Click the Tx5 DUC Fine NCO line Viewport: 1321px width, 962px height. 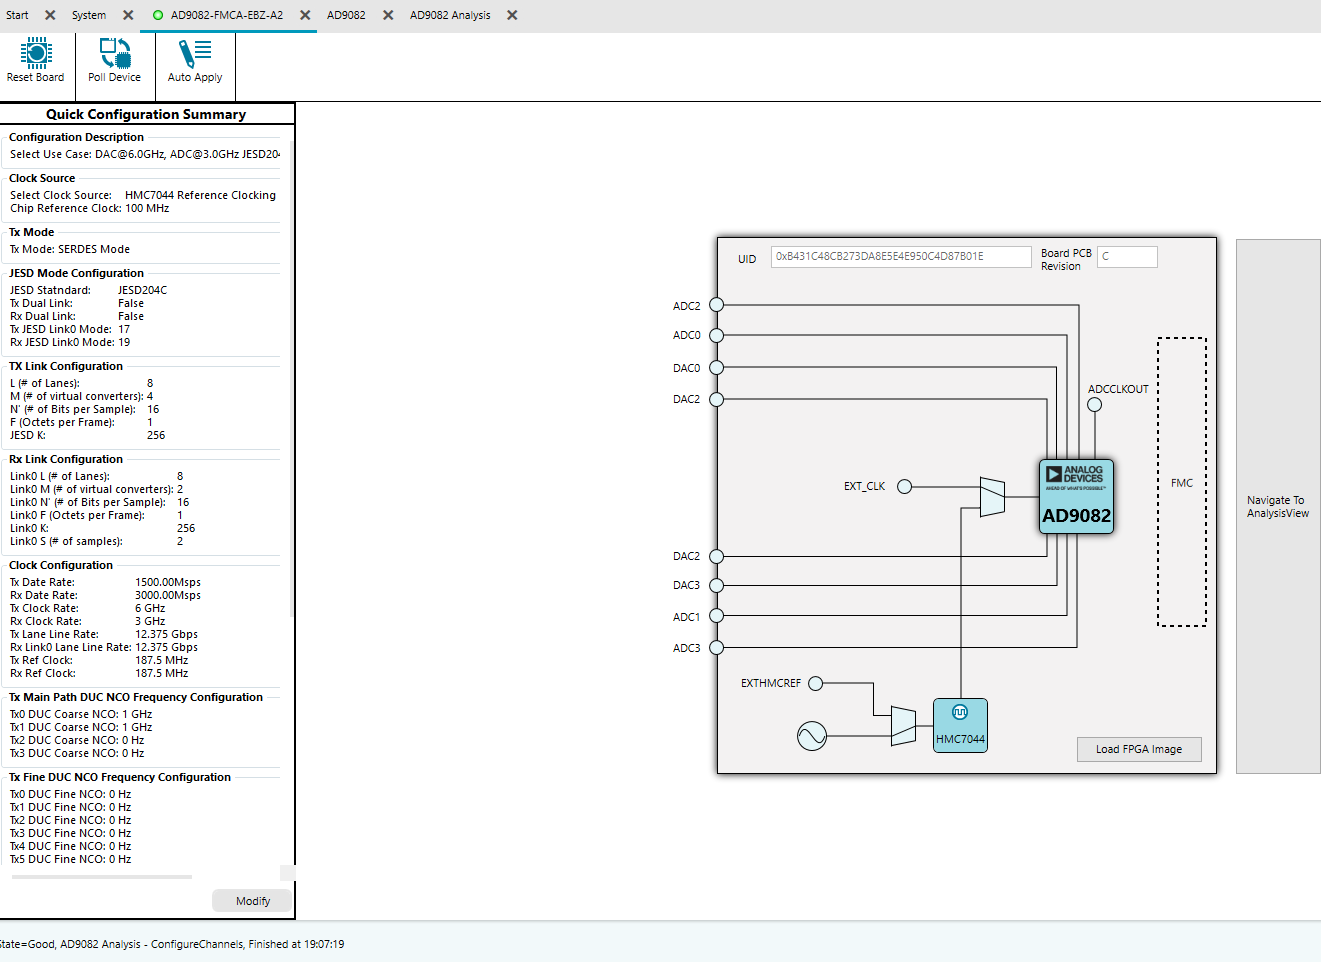coord(71,859)
